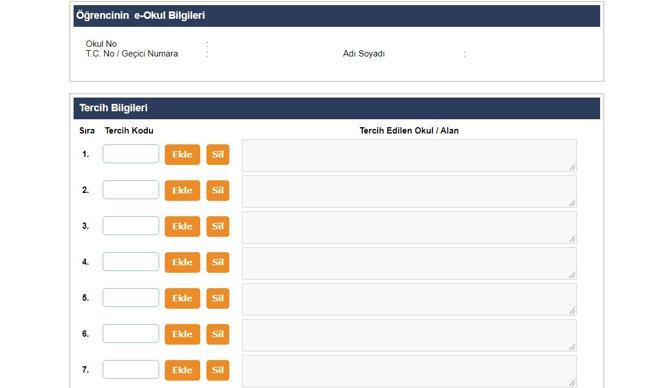
Task: Select the Tercih Kodu input in row 2
Action: click(x=130, y=190)
